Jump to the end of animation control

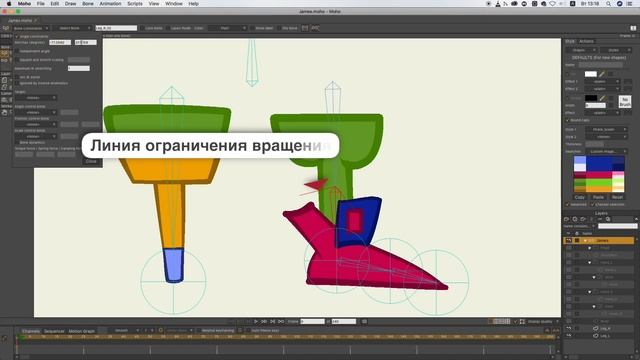281,322
